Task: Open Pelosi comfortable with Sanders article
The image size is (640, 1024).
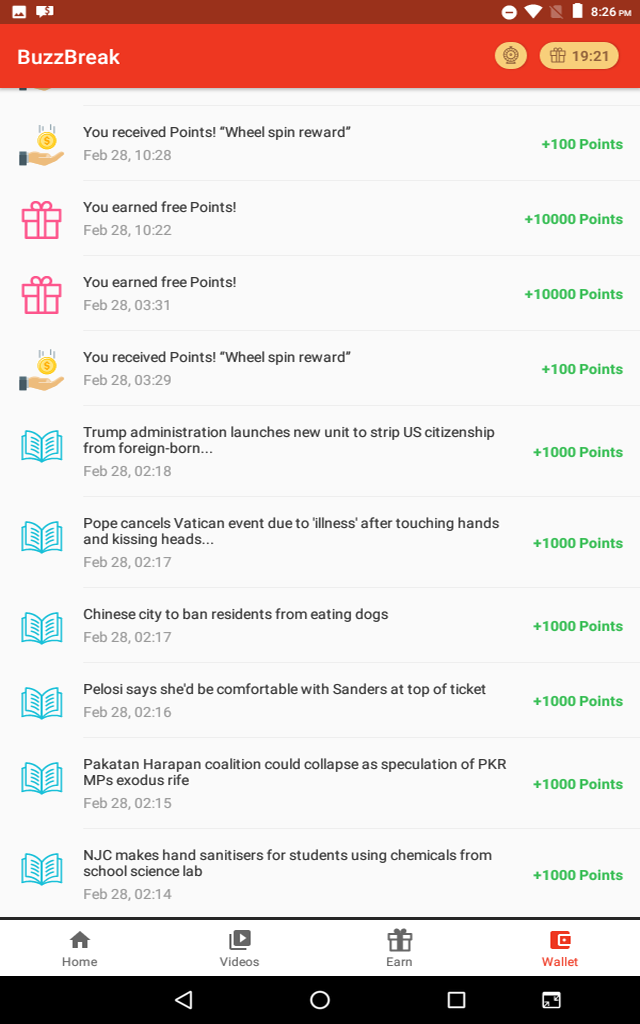Action: 285,689
